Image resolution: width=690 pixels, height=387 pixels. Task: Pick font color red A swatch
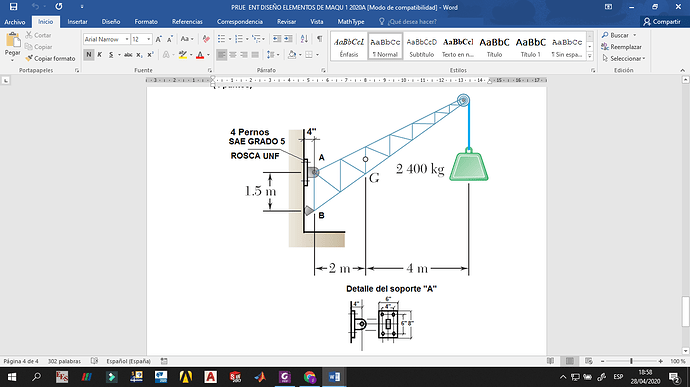click(200, 55)
